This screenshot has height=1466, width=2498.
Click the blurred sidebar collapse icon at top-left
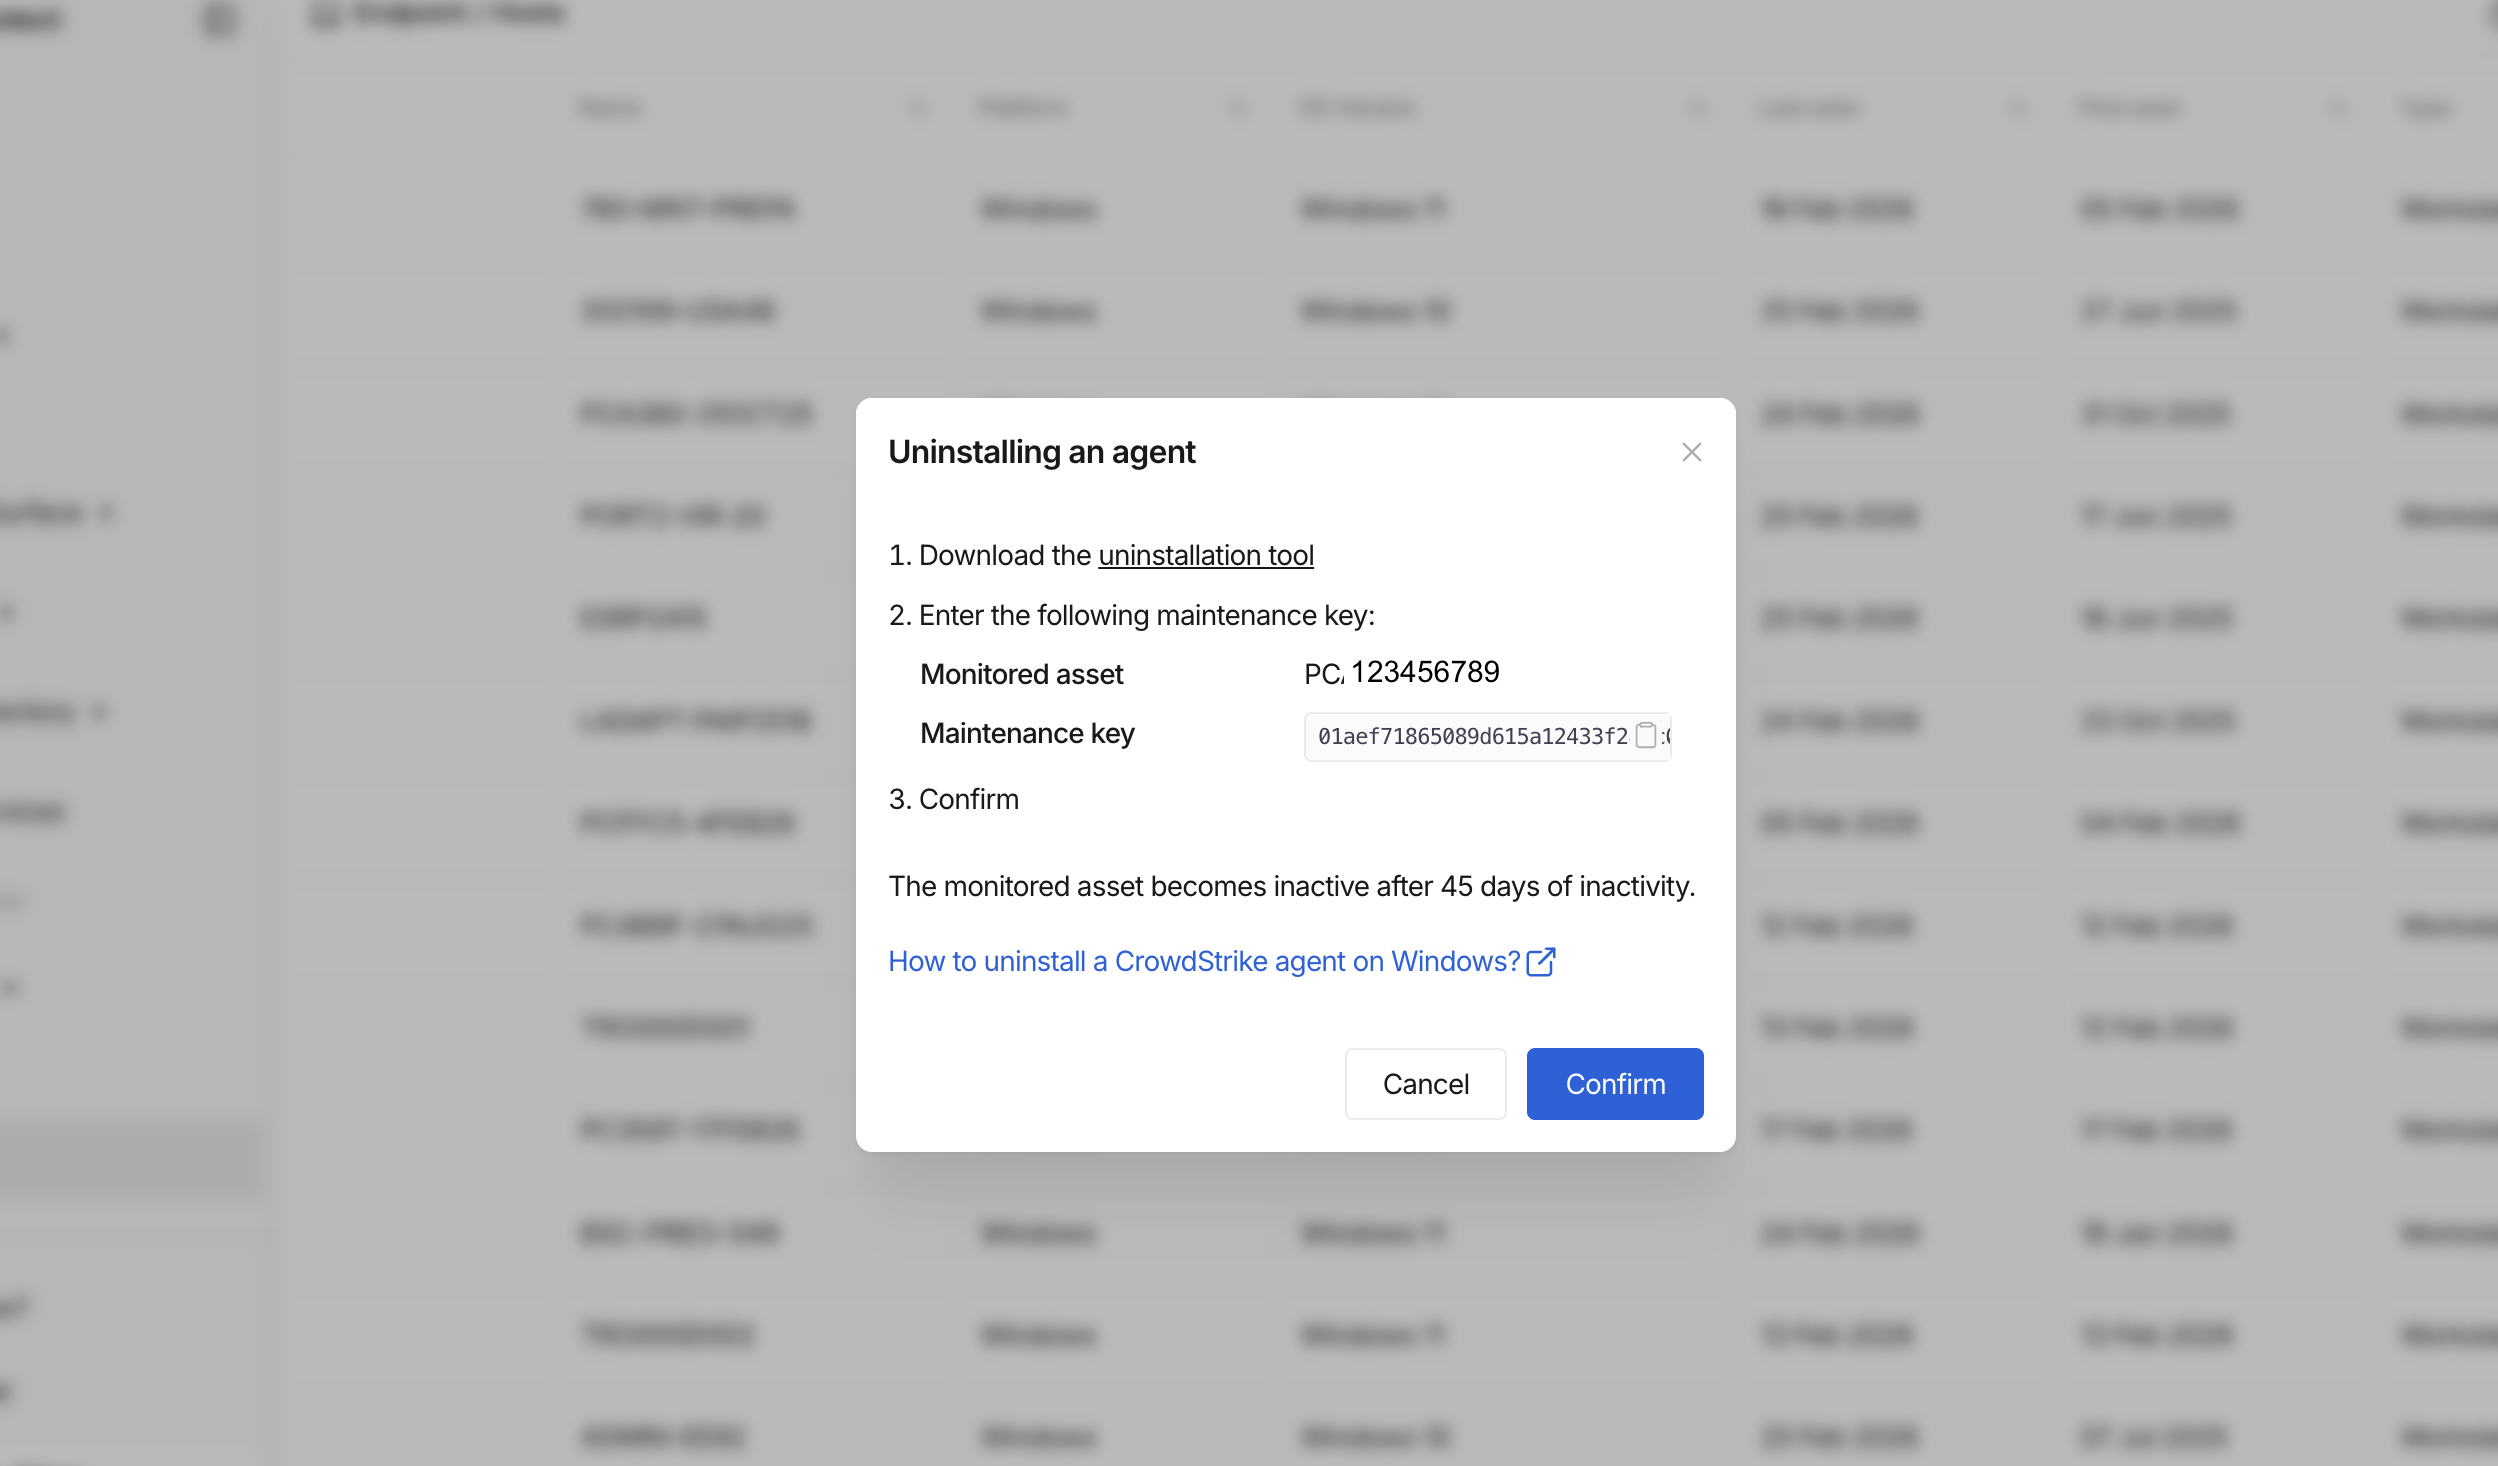point(218,19)
